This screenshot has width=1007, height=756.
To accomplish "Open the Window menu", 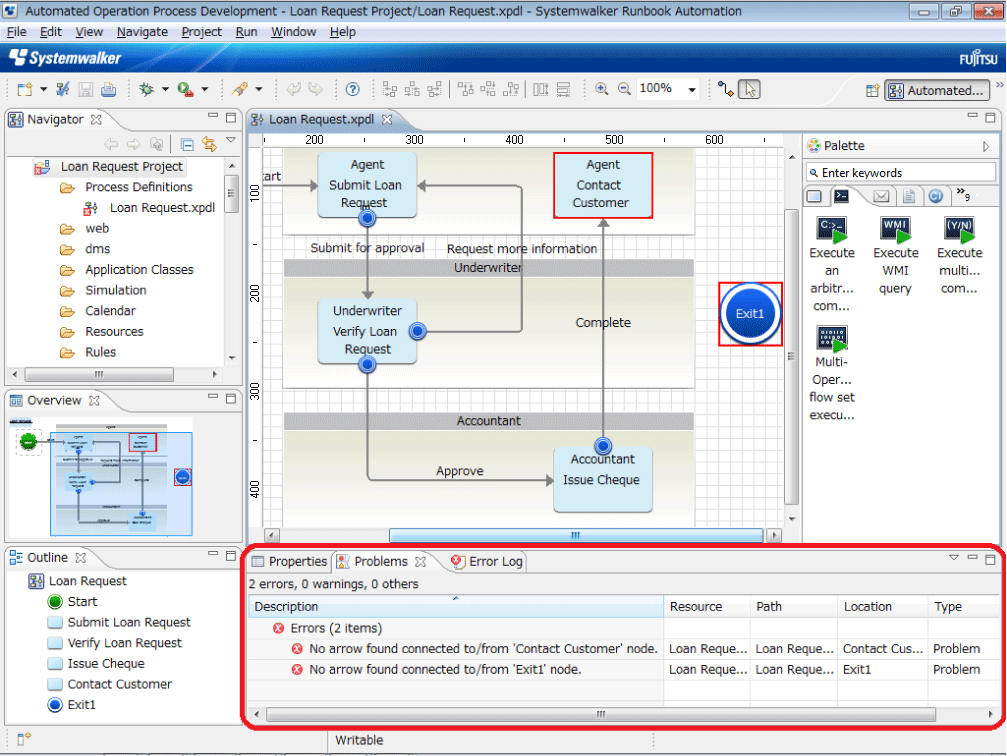I will (293, 31).
